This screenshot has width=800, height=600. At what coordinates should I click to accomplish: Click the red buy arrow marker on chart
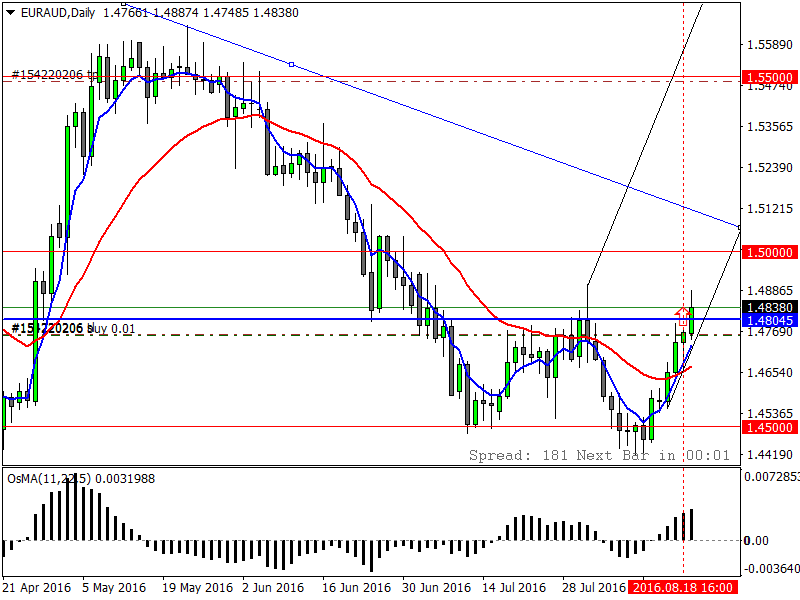(x=683, y=316)
